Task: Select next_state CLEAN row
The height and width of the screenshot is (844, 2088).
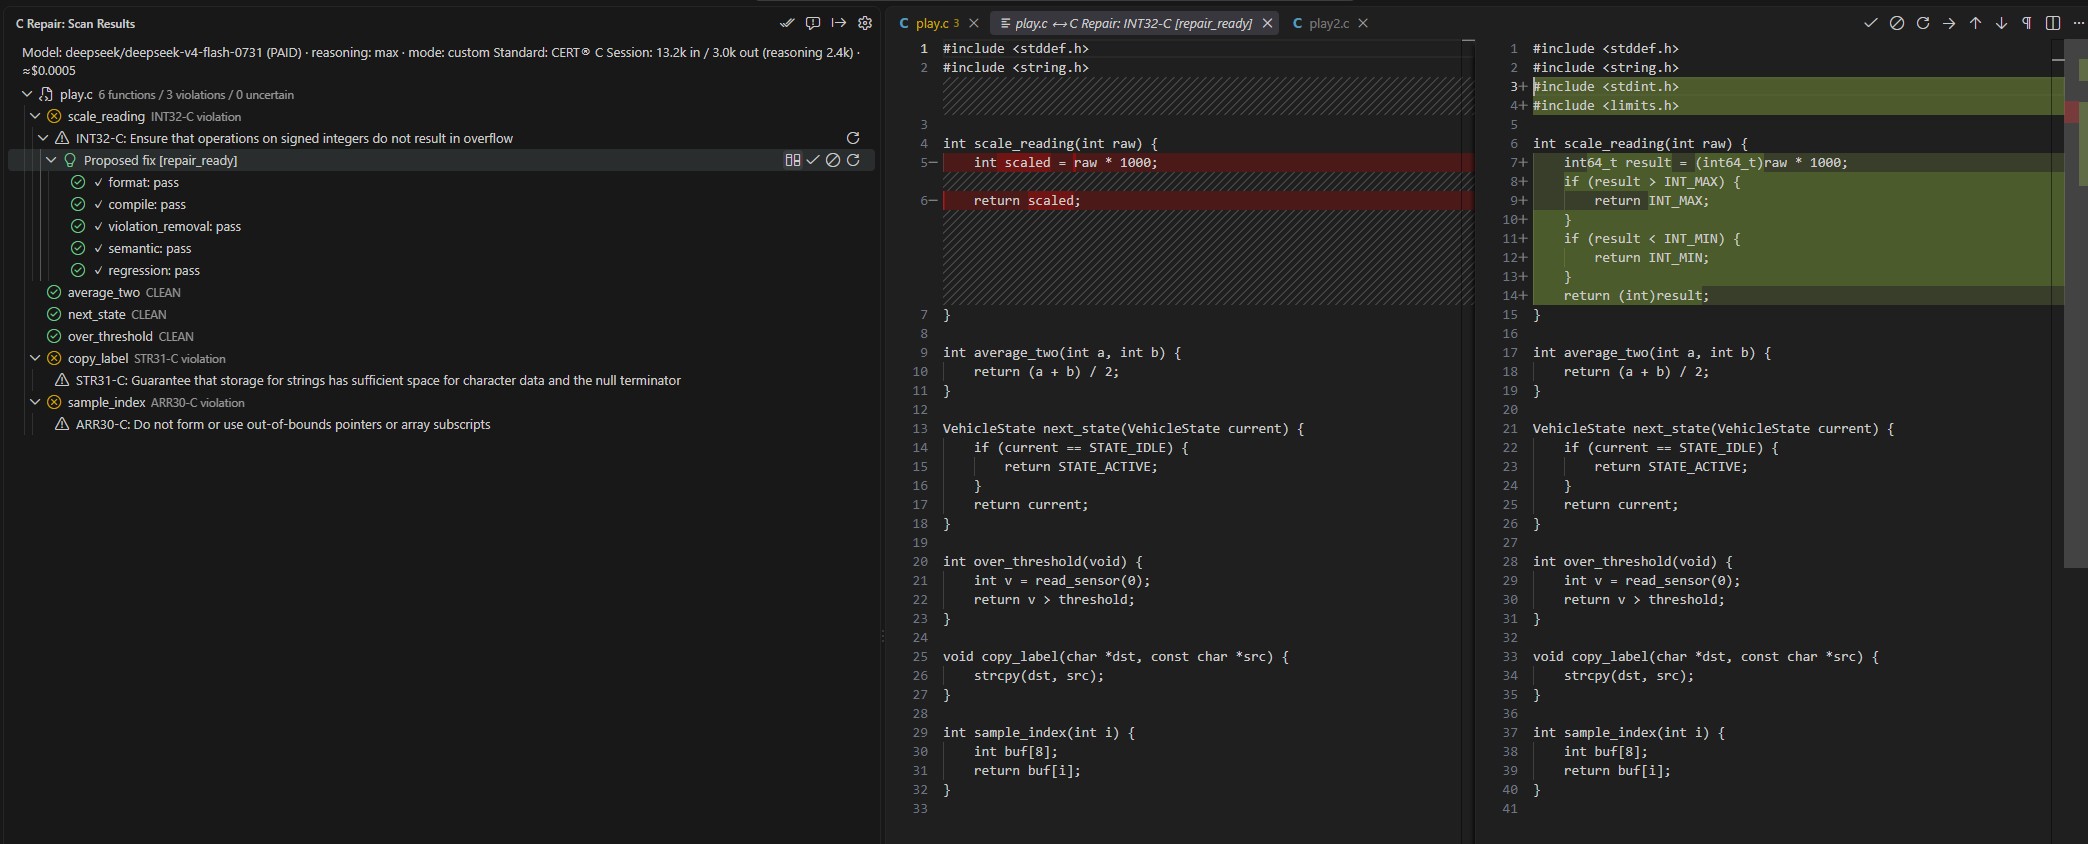Action: 441,314
